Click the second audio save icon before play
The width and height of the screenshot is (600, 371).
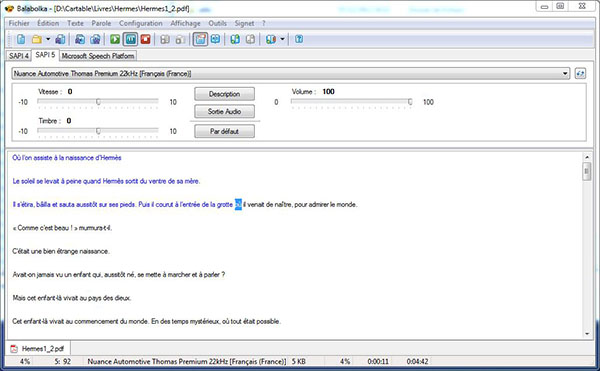[x=95, y=39]
